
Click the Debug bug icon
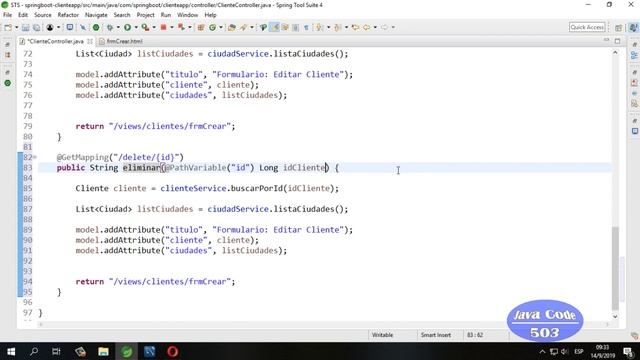[x=110, y=27]
